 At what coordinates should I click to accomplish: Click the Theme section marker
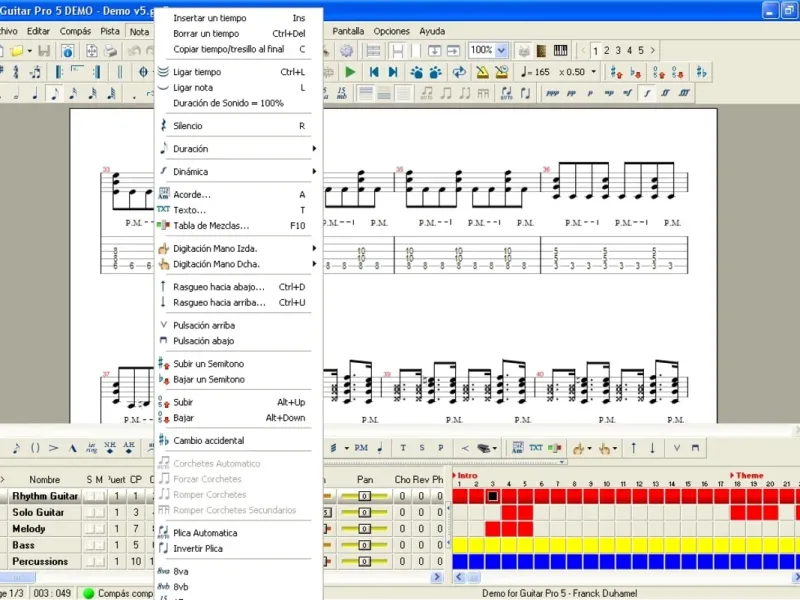(746, 475)
